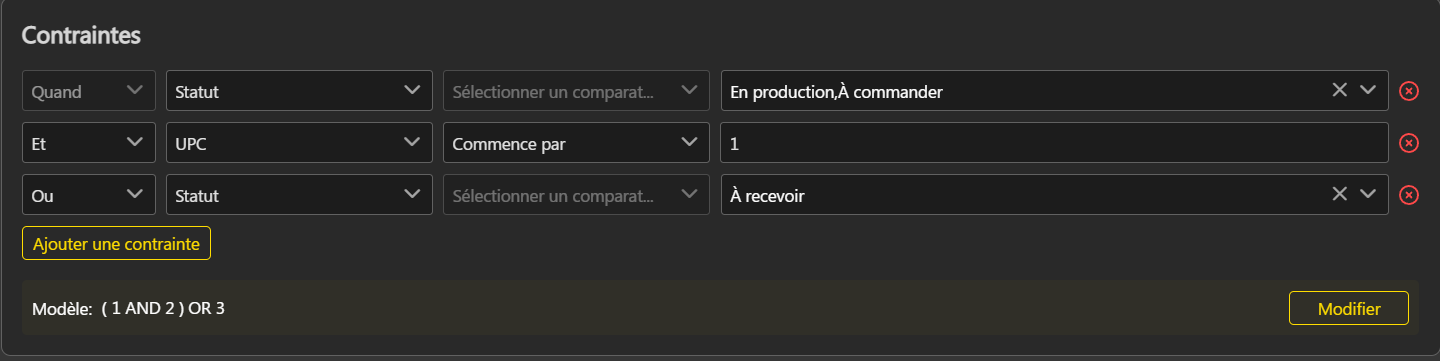
Task: Delete the UPC constraint row
Action: [1408, 143]
